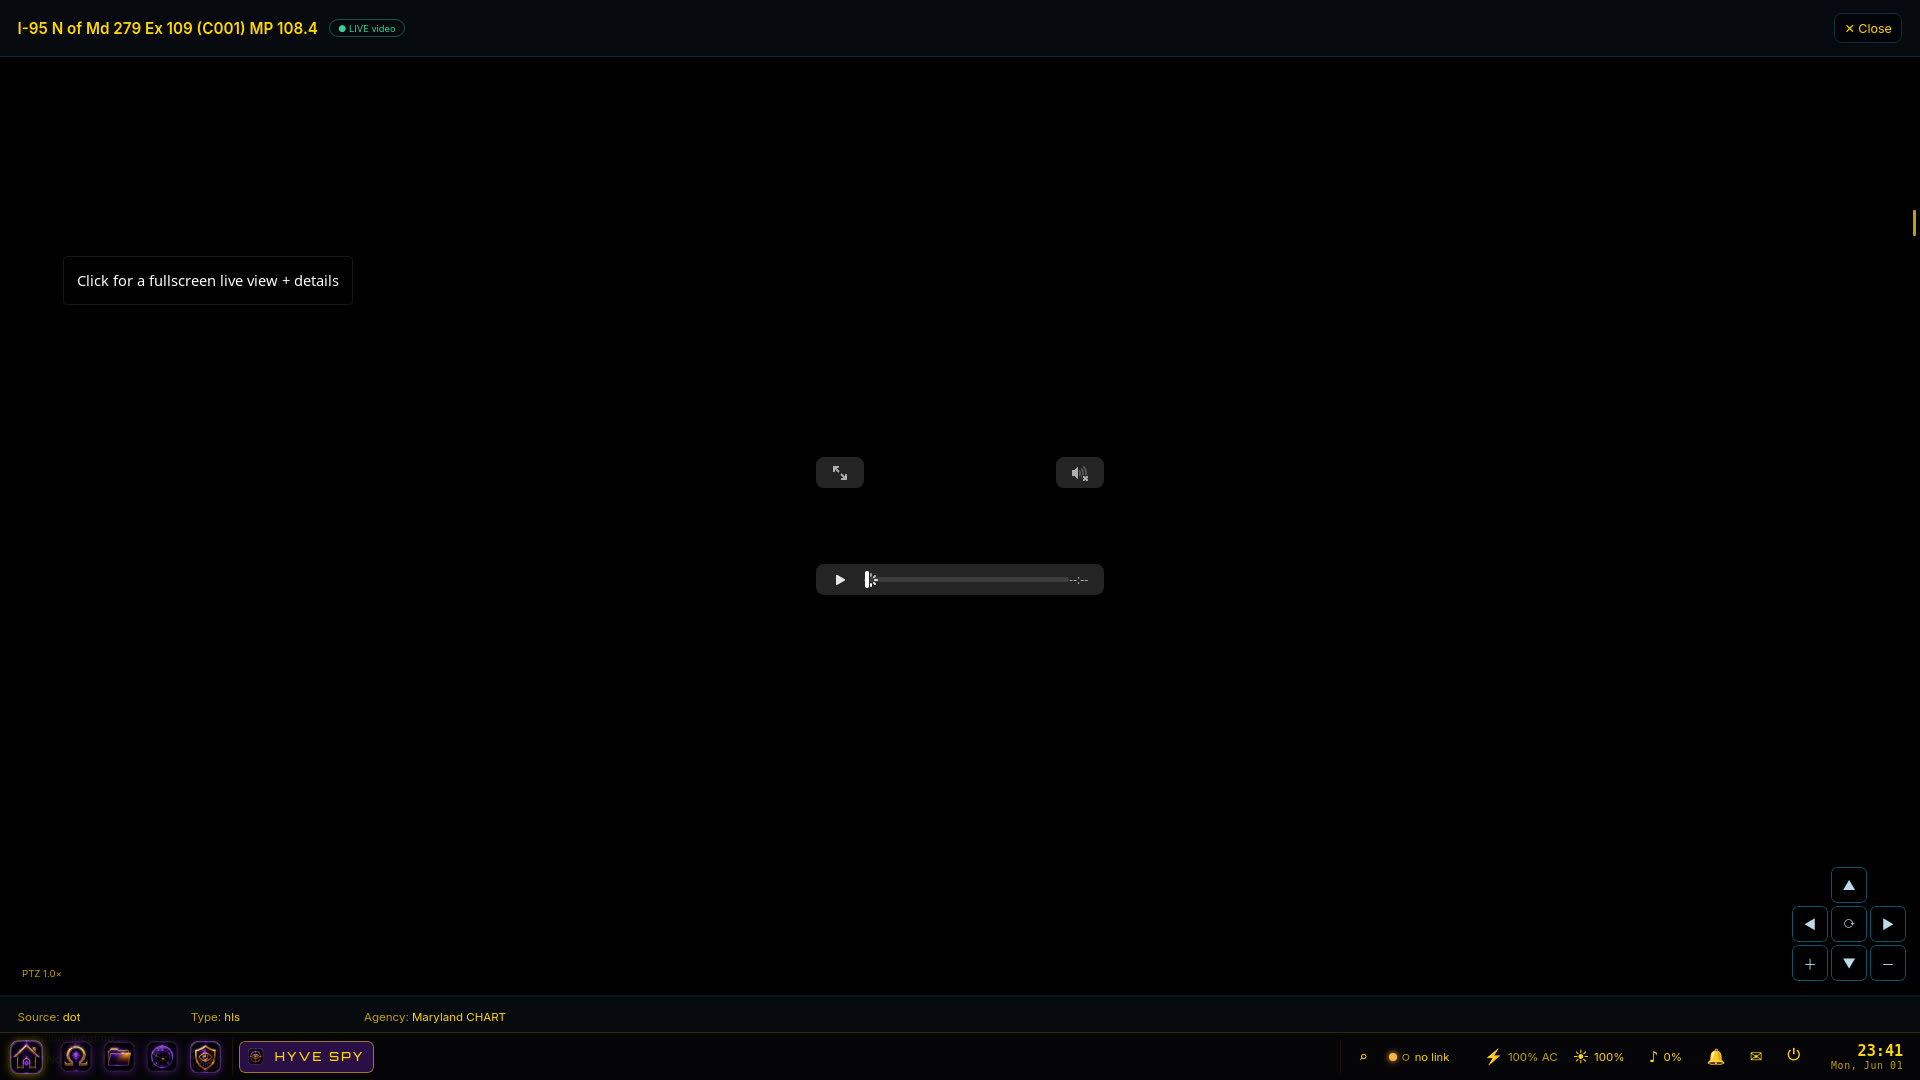Zoom out with PTZ minus button
Image resolution: width=1920 pixels, height=1080 pixels.
[1888, 963]
